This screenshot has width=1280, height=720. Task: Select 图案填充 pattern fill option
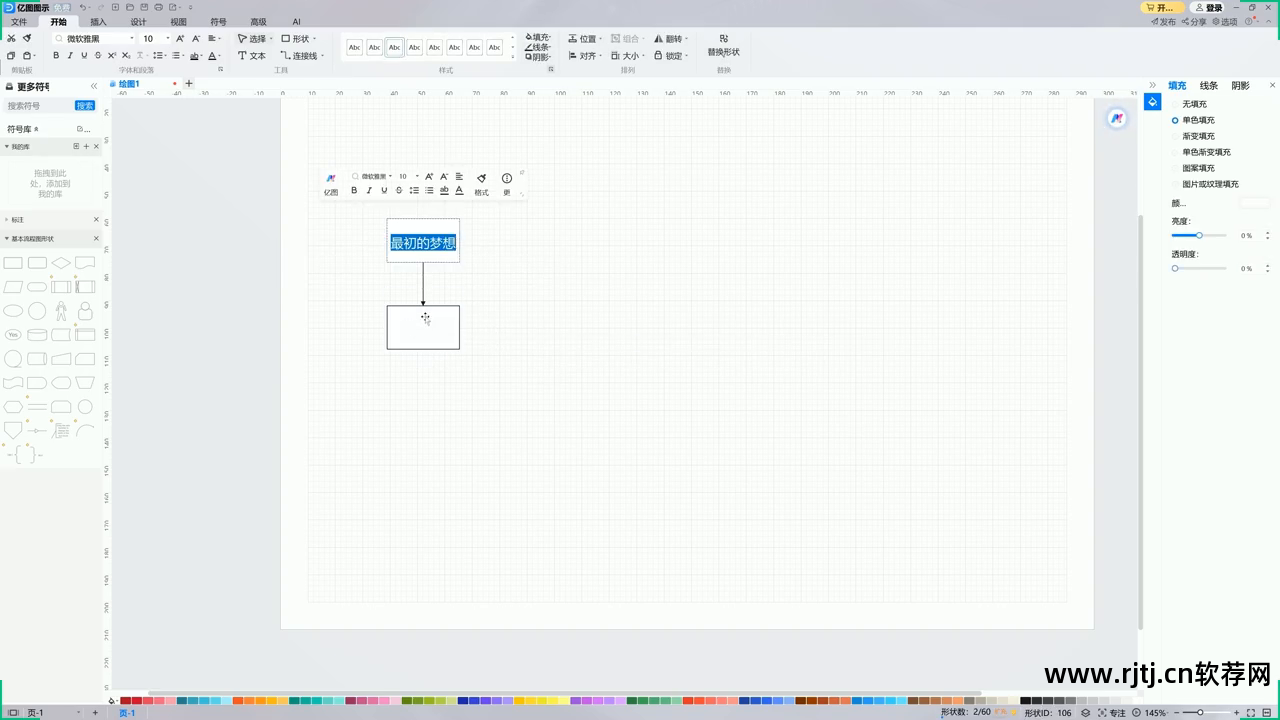point(1194,168)
